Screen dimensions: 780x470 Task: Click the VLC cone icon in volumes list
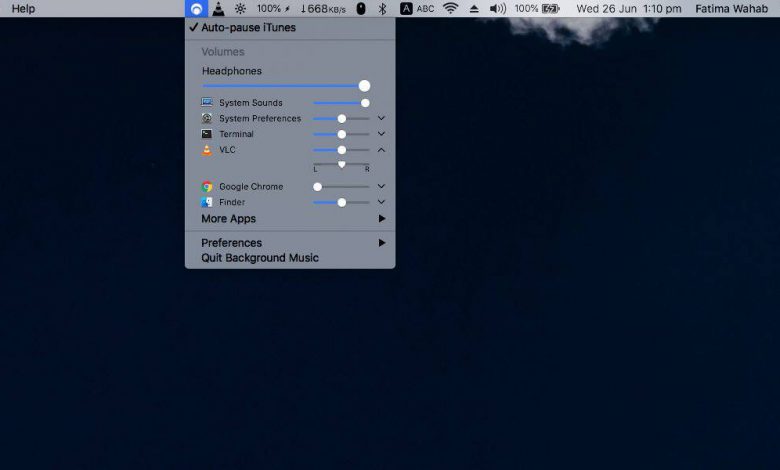(207, 150)
